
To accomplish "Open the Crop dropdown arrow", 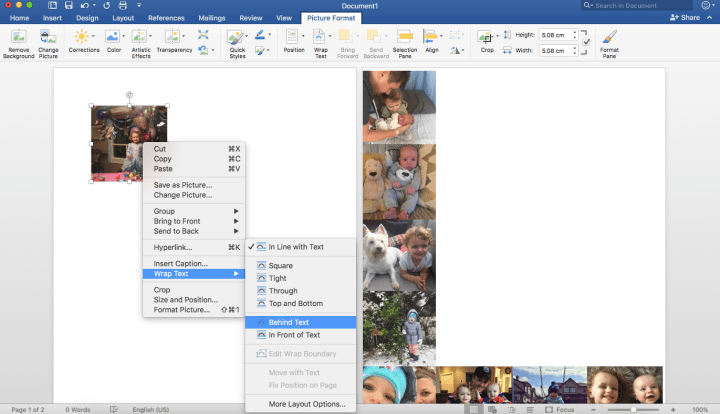I will [497, 36].
